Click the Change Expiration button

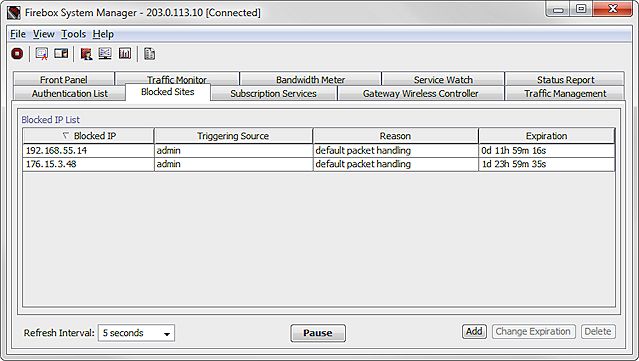pyautogui.click(x=533, y=331)
